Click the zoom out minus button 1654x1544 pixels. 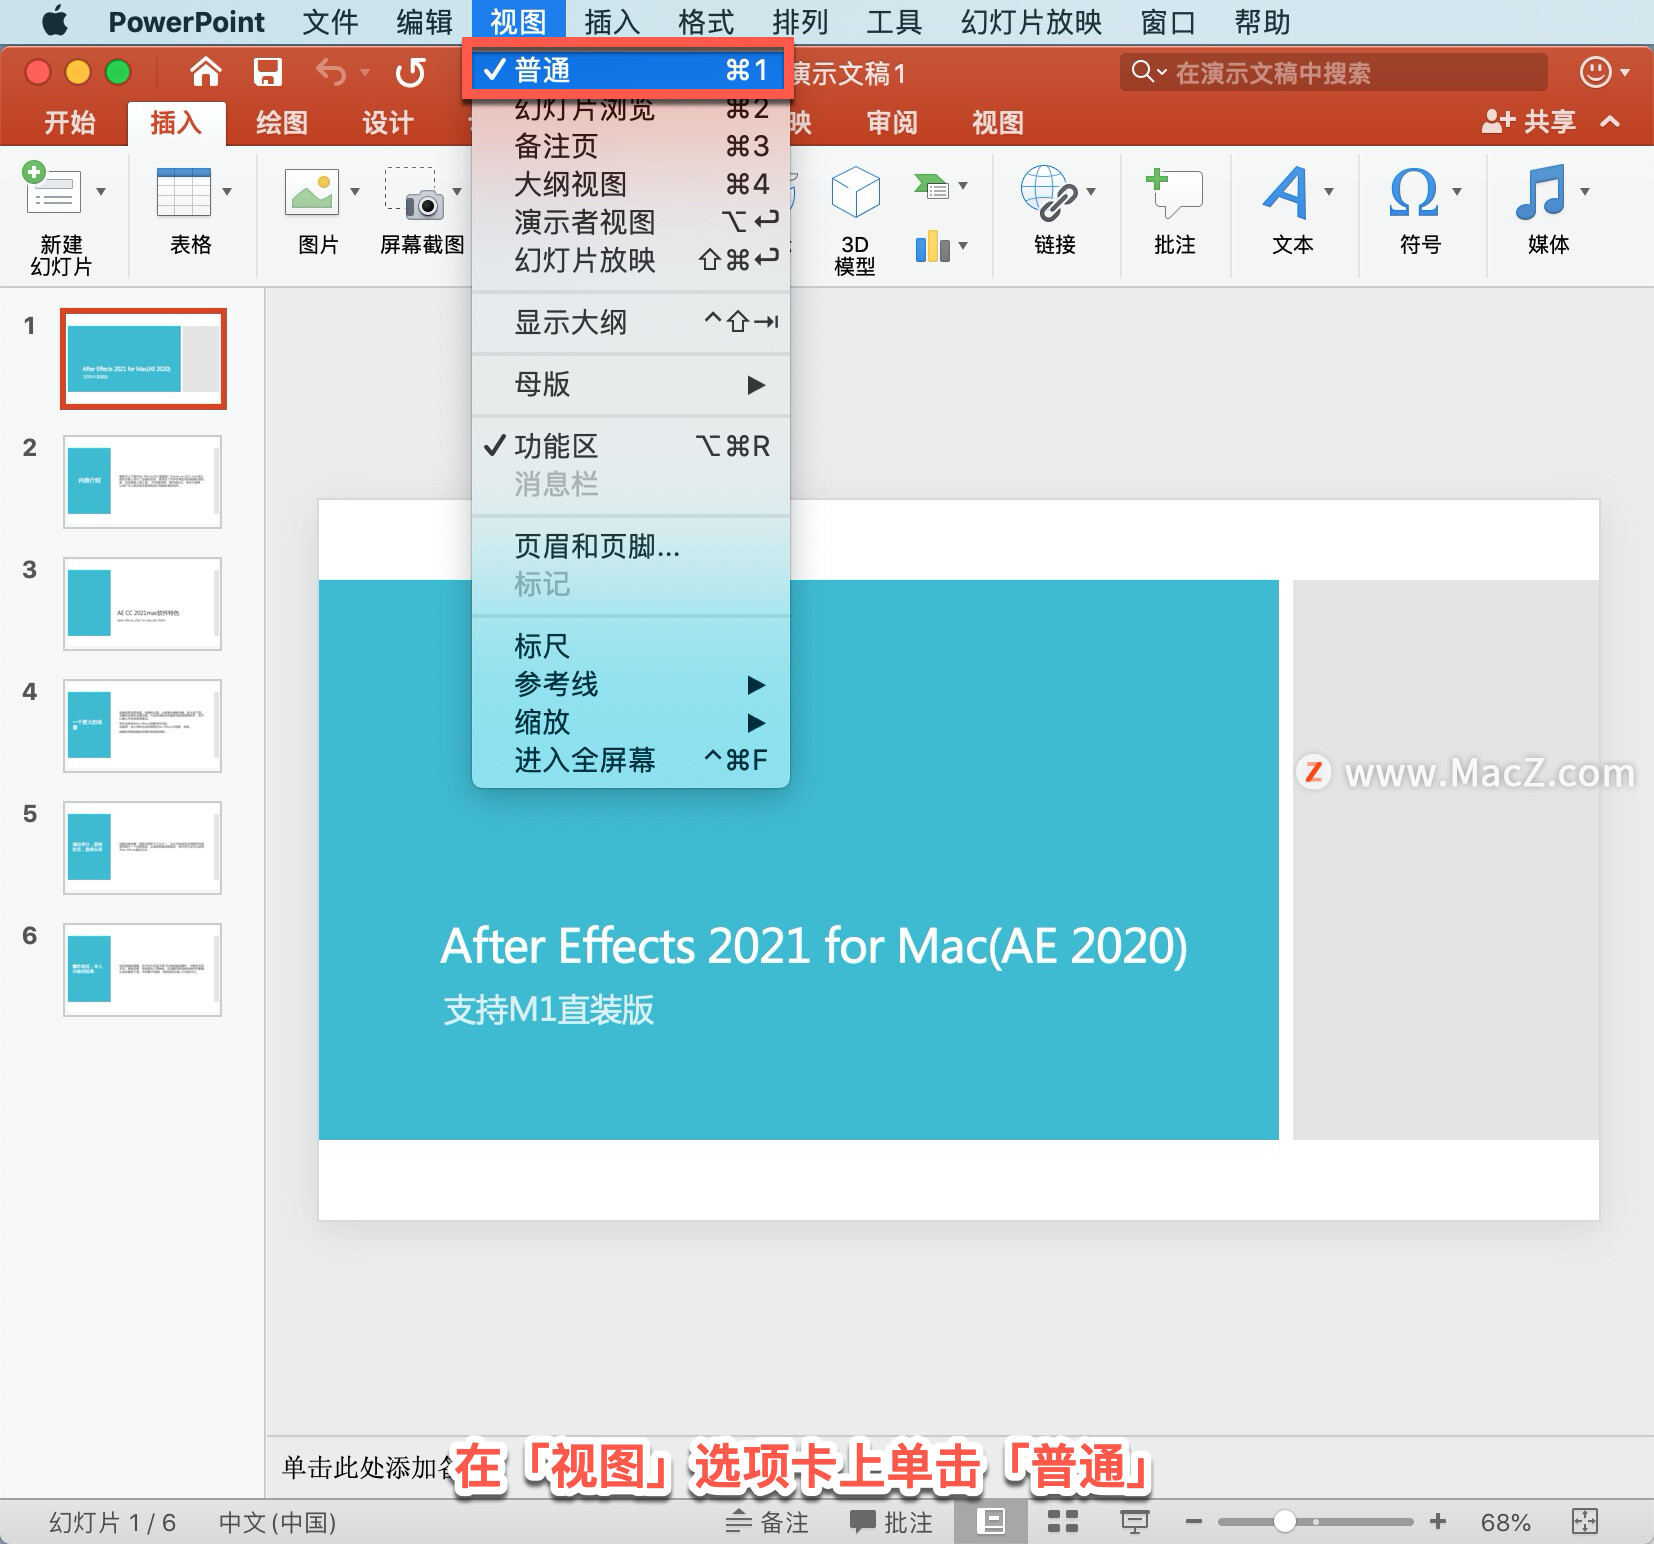[x=1194, y=1522]
